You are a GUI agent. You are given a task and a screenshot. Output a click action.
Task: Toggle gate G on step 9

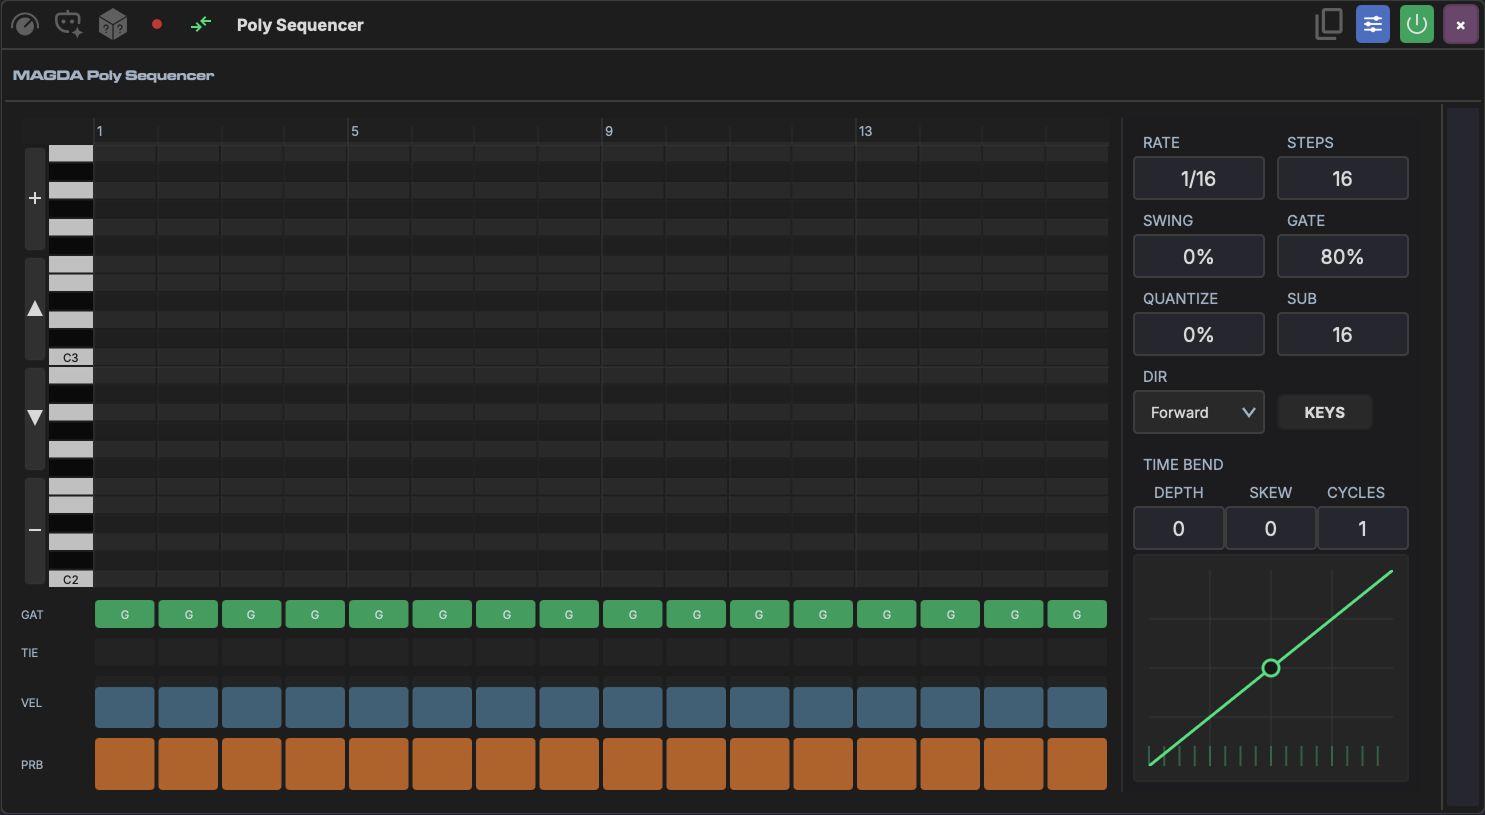click(x=633, y=614)
